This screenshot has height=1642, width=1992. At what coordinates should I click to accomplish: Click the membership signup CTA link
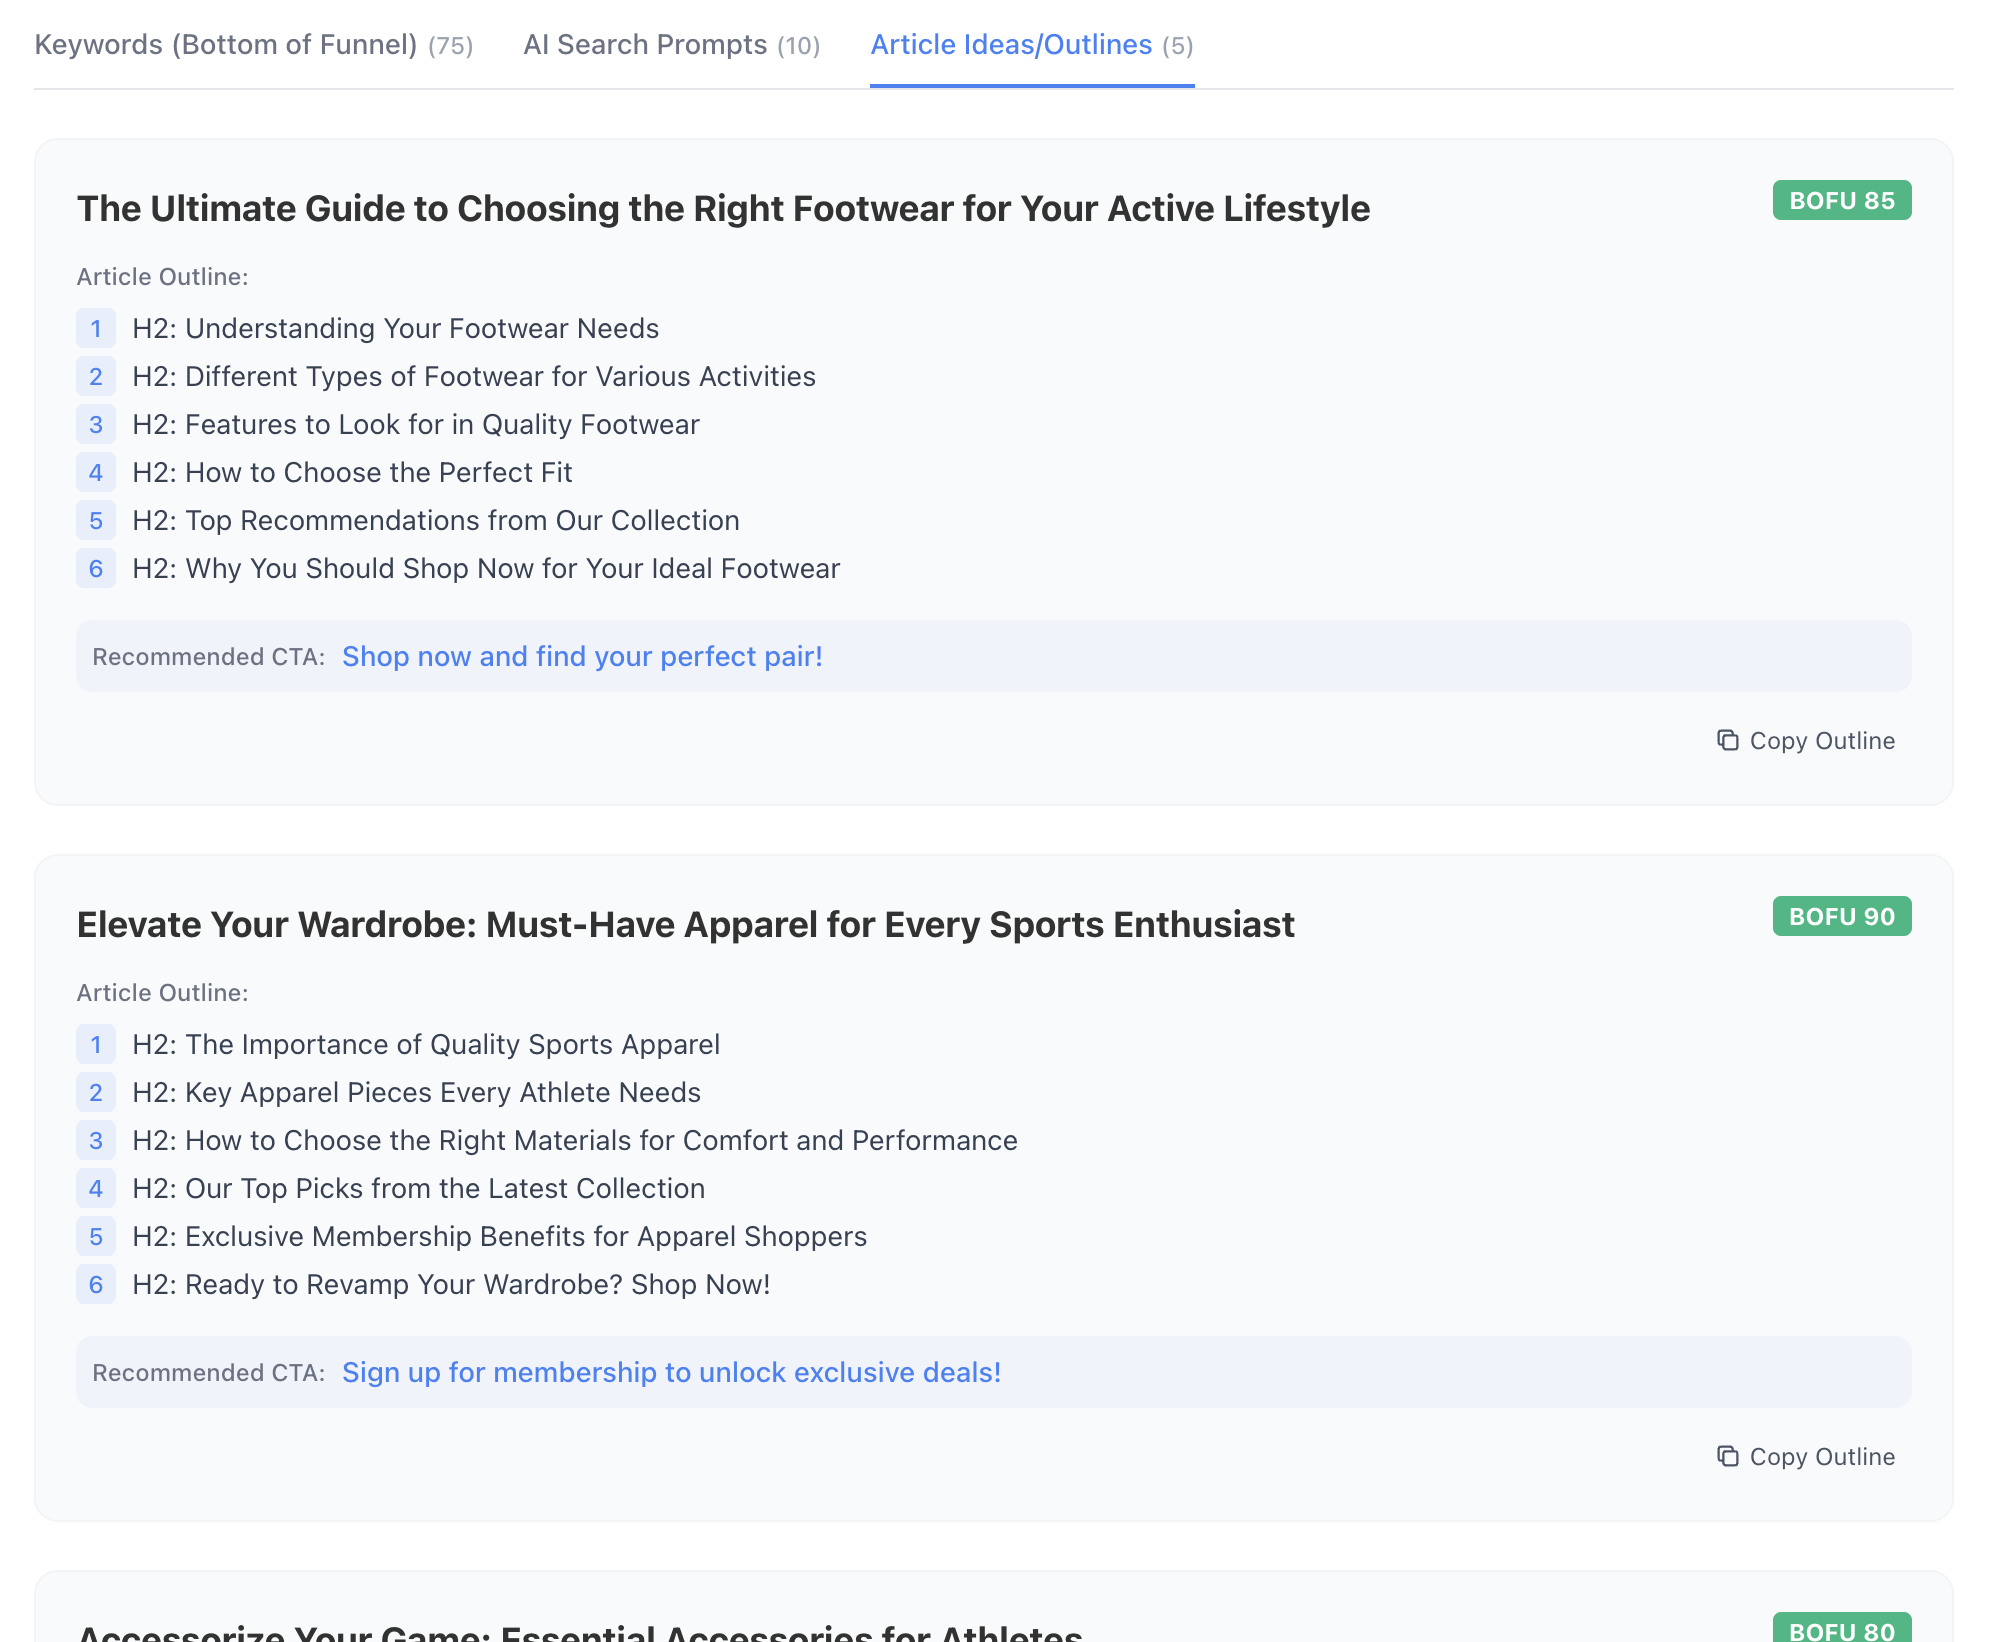pos(671,1372)
